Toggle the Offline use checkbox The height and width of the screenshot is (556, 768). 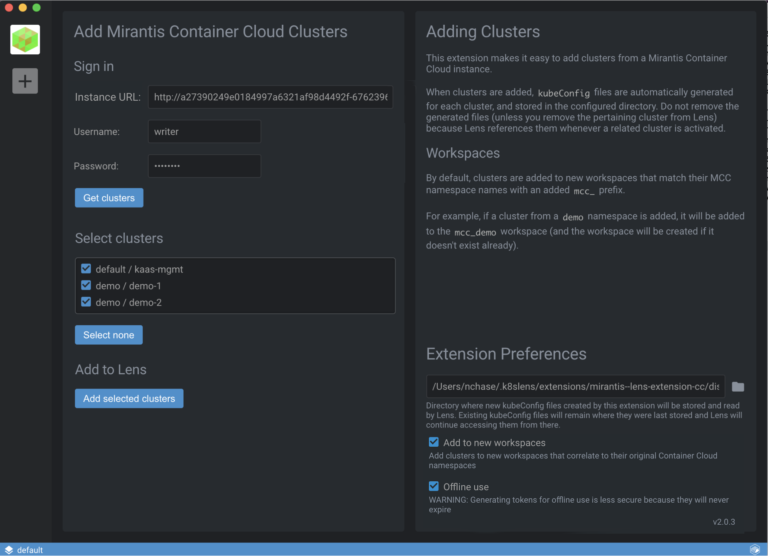click(x=434, y=486)
